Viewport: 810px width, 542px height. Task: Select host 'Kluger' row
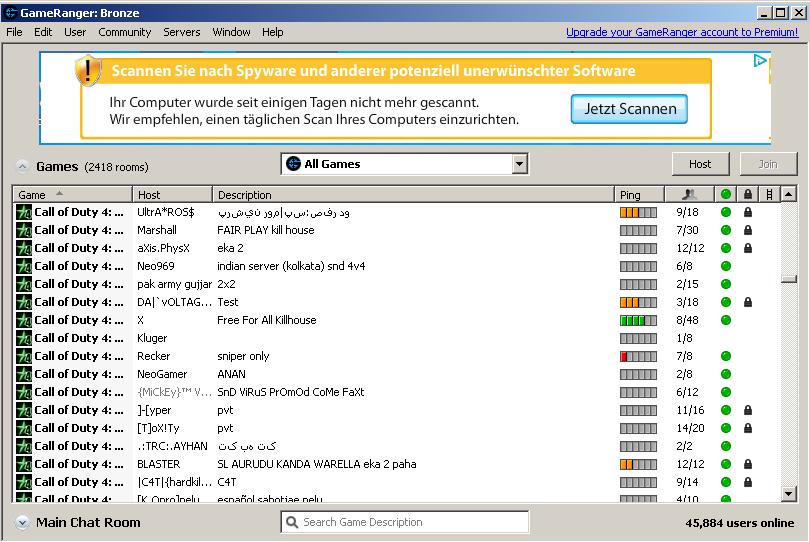[x=152, y=338]
